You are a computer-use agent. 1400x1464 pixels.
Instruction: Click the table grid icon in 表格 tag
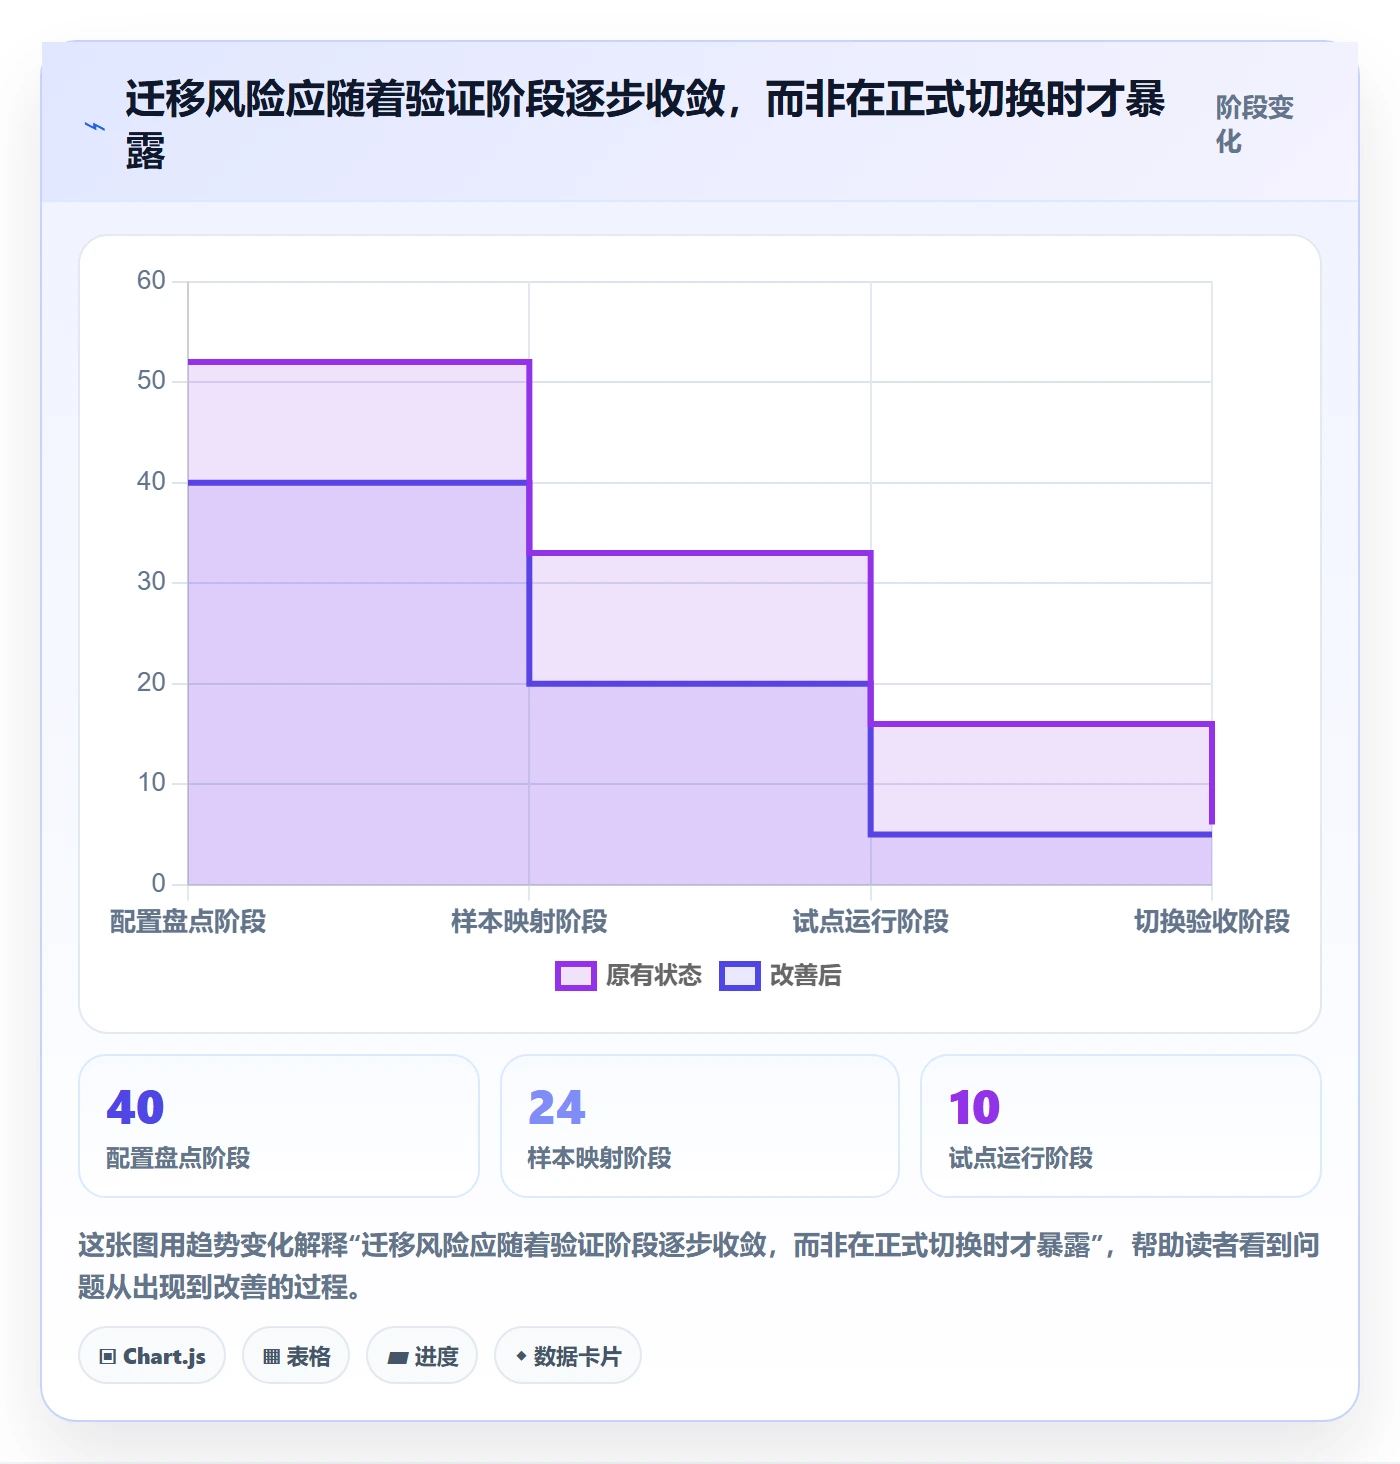tap(271, 1357)
